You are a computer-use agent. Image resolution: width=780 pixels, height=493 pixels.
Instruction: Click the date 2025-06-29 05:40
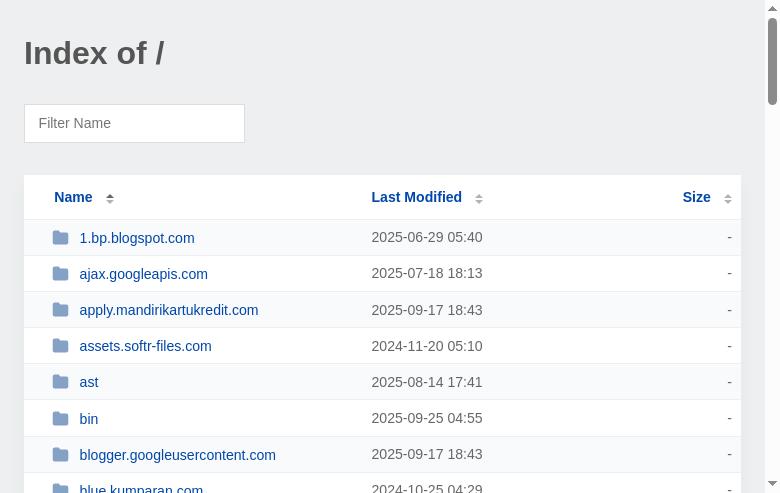click(427, 237)
